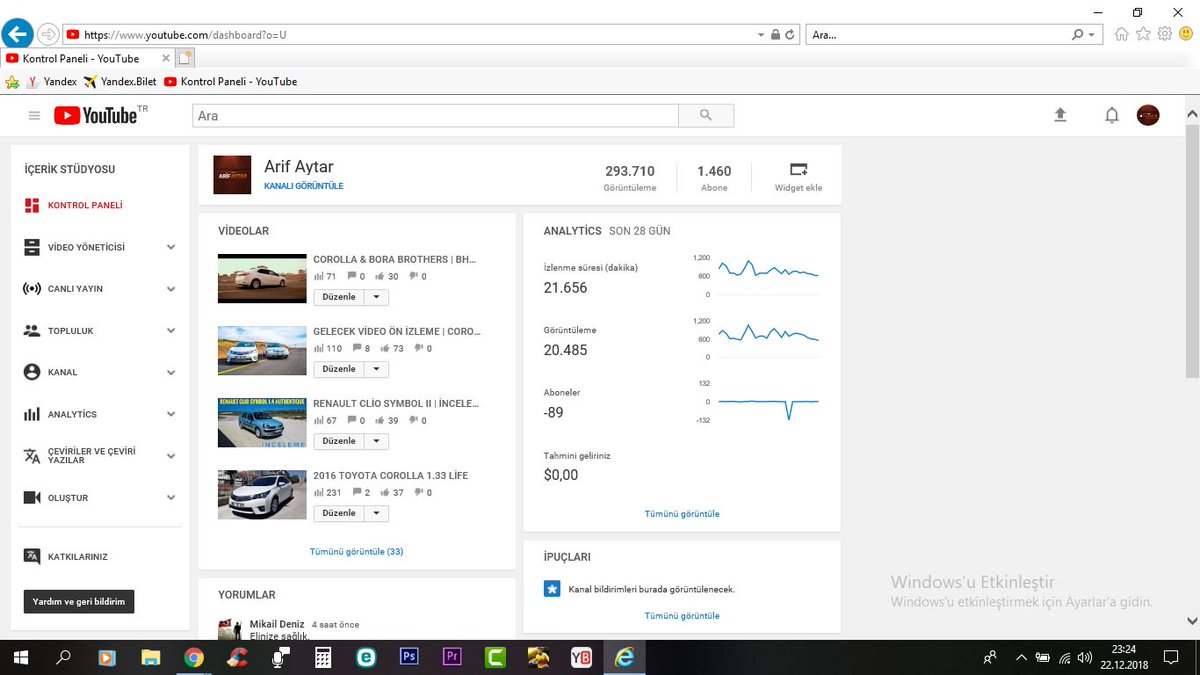
Task: Open the Gelecek Video Ön İzleme video title
Action: point(397,331)
